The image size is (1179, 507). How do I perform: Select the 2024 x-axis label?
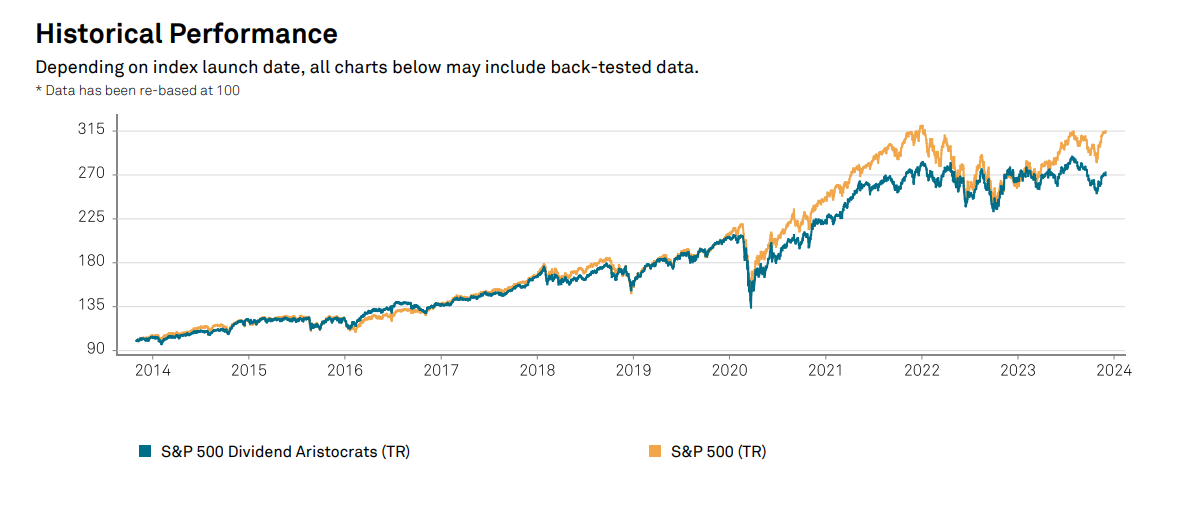click(x=1113, y=371)
